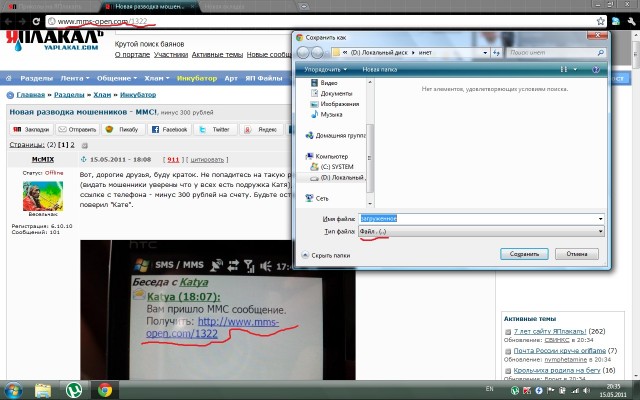Screen dimensions: 640x400
Task: Select 'Музыка' in the navigation pane
Action: tap(327, 115)
